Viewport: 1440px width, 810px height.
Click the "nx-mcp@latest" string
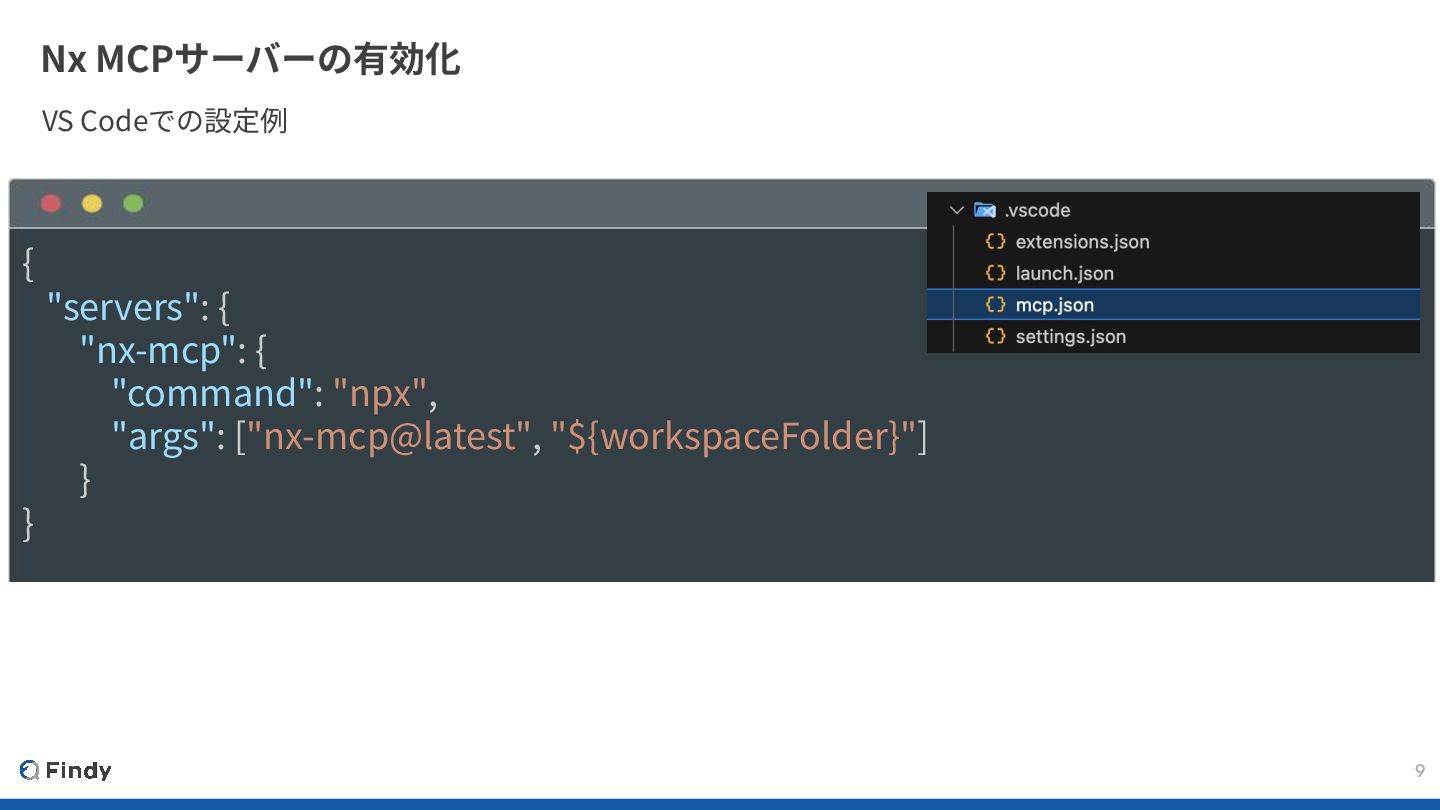point(390,437)
